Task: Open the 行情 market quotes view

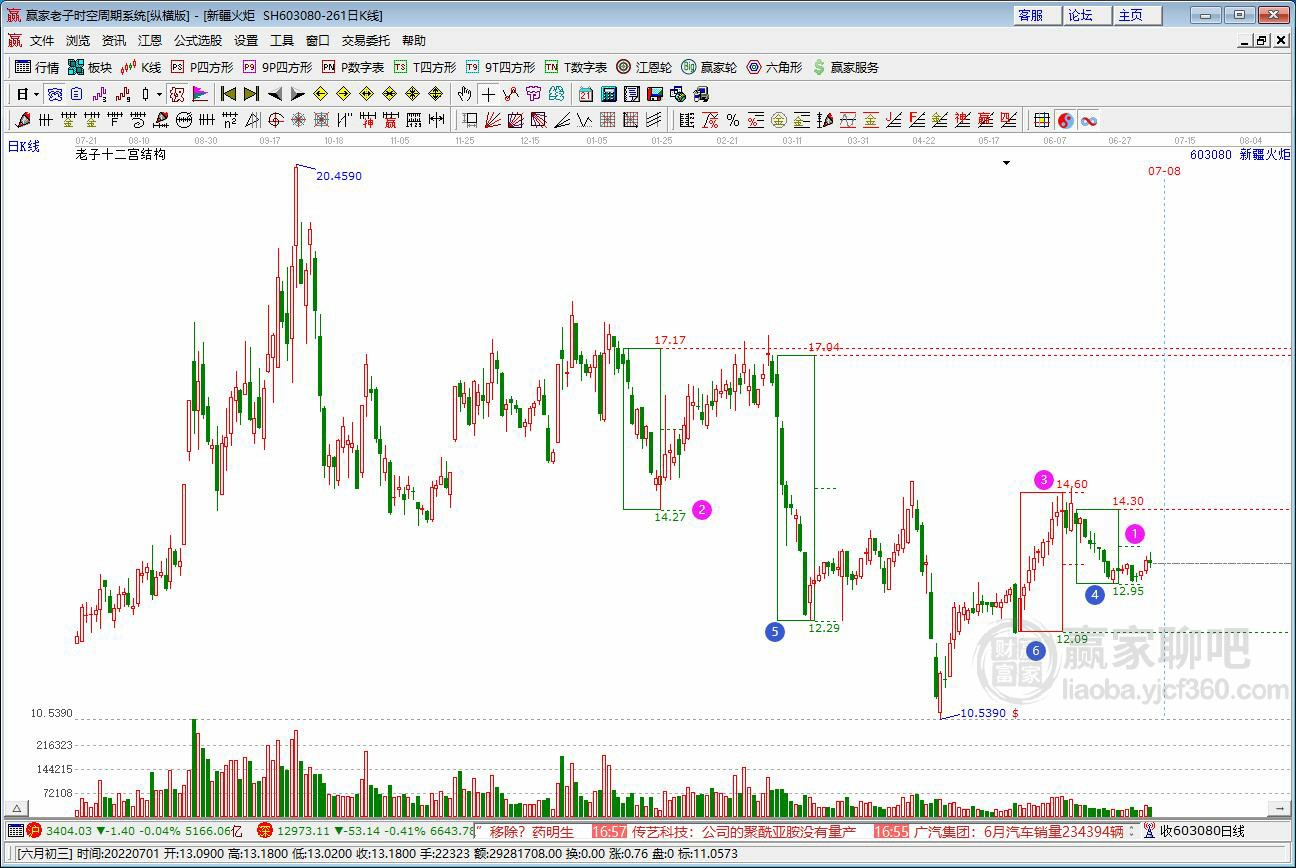Action: click(x=37, y=67)
